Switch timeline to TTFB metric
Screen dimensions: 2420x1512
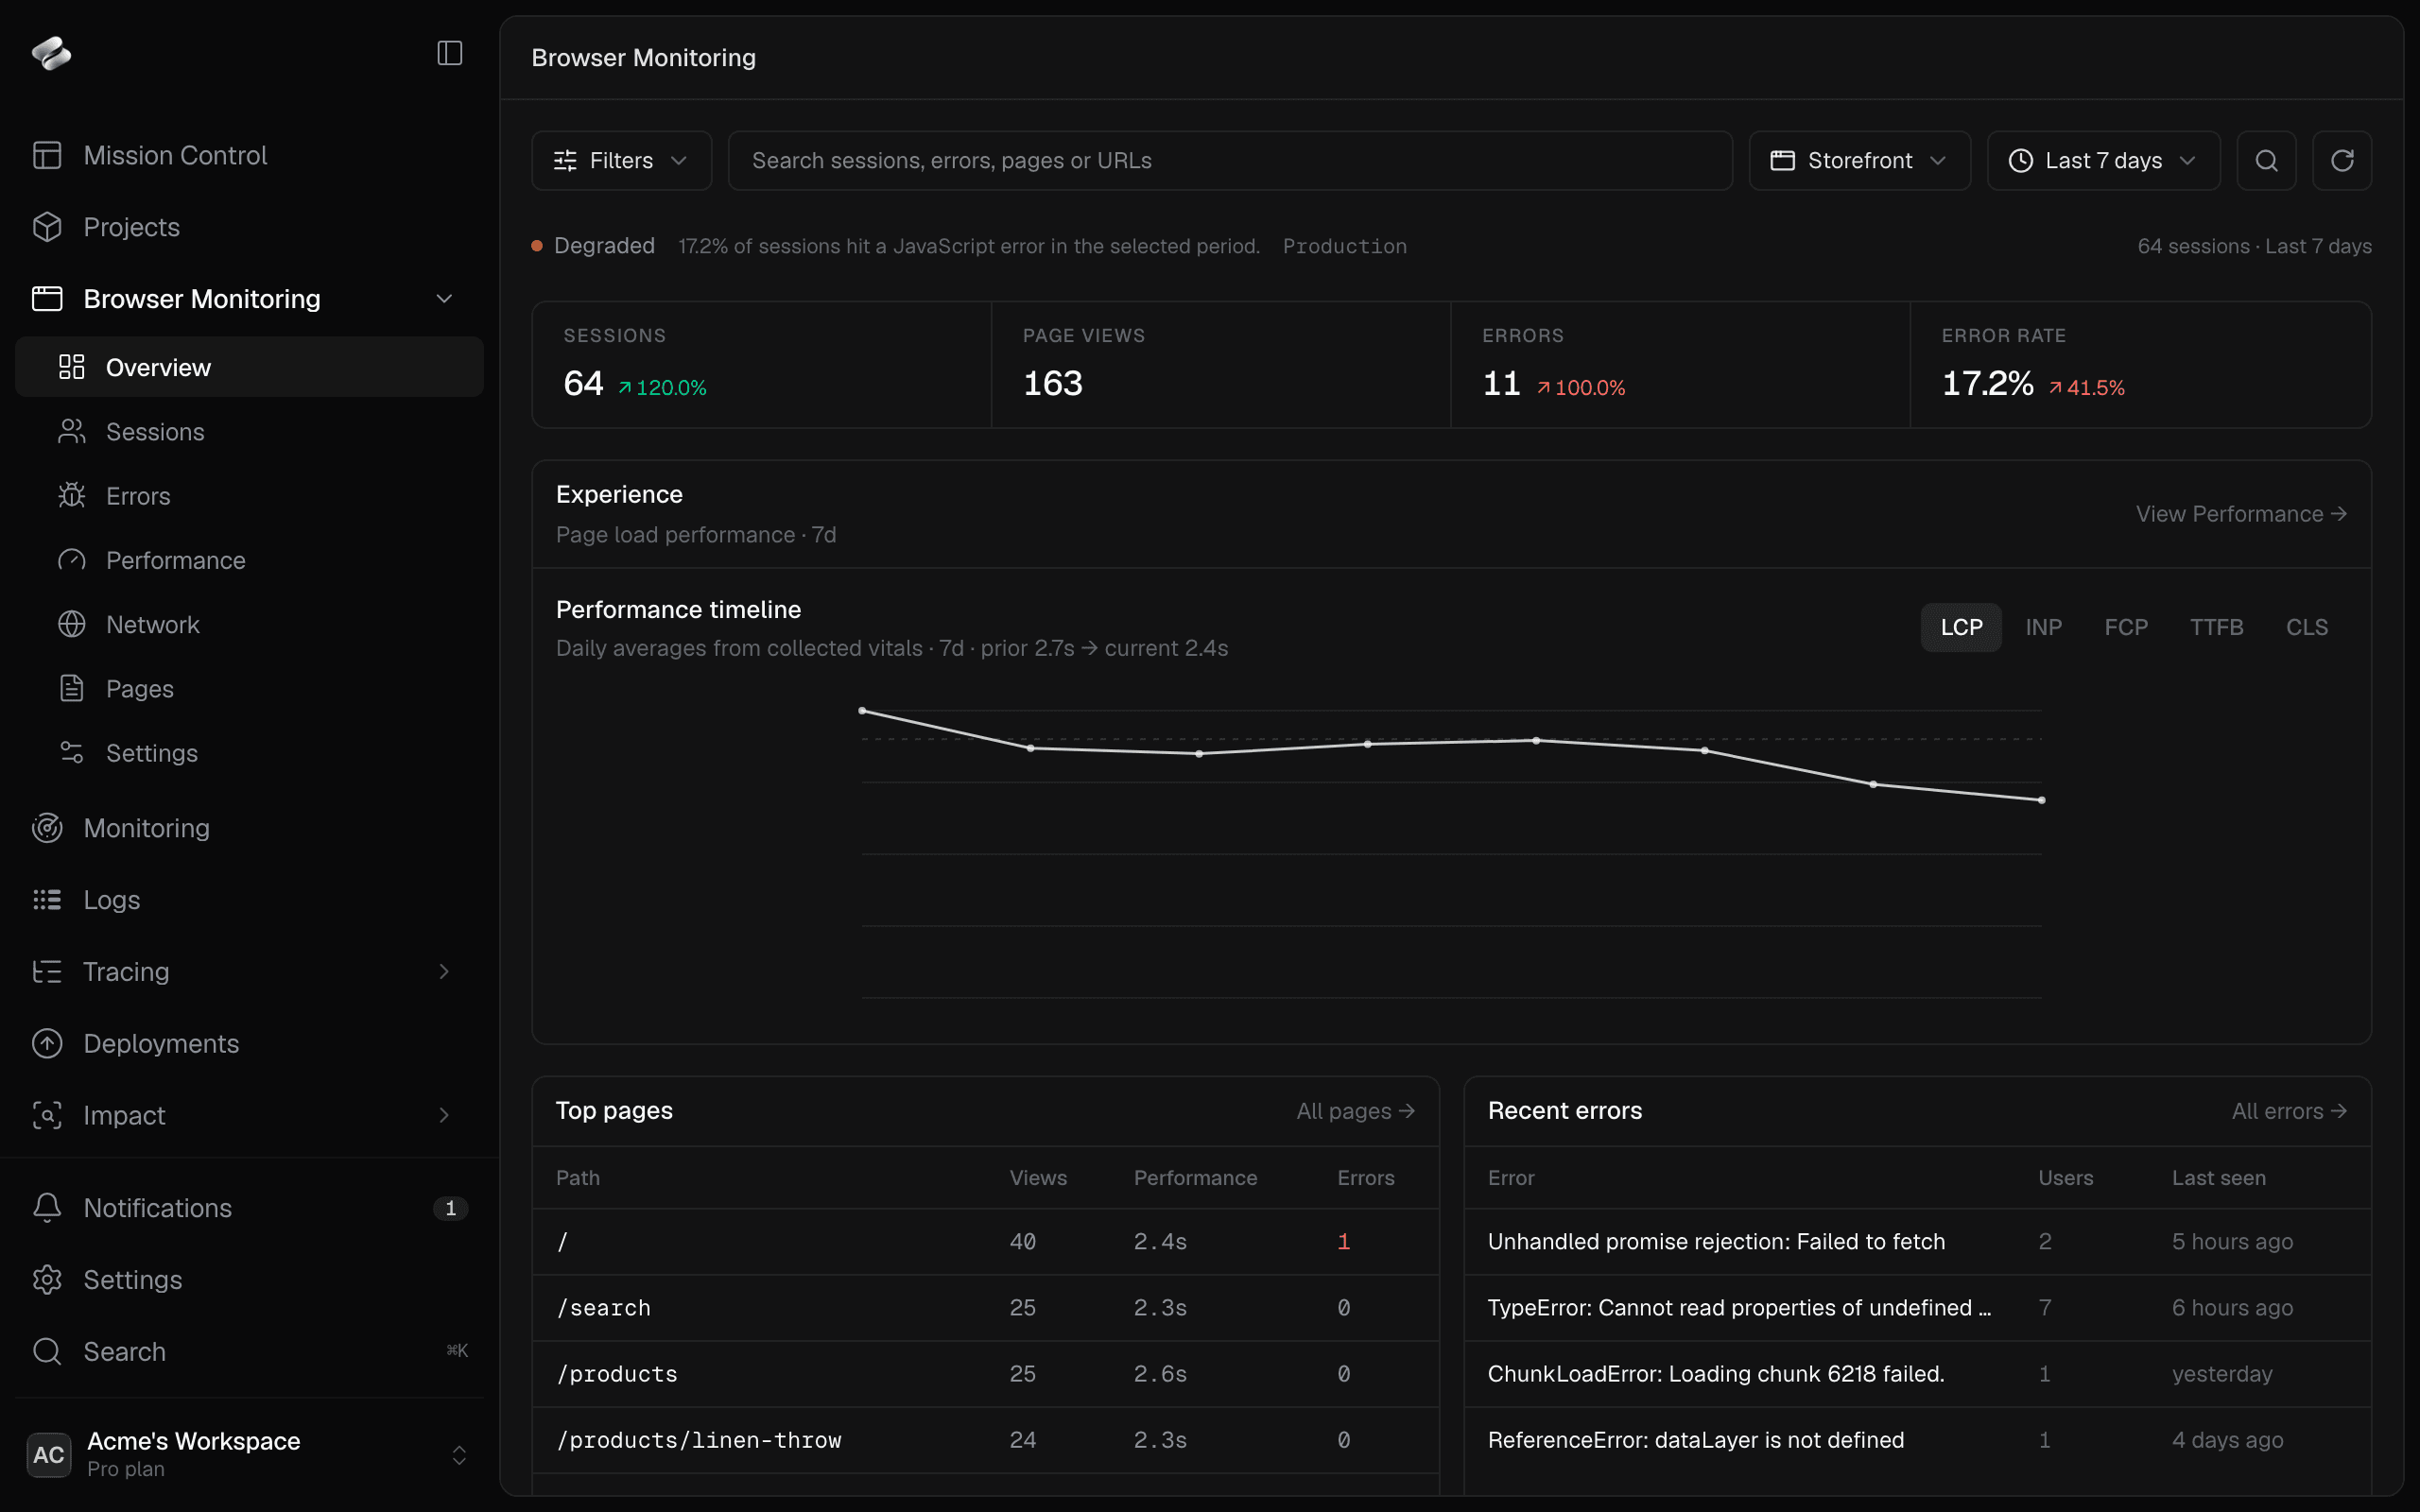point(2216,627)
